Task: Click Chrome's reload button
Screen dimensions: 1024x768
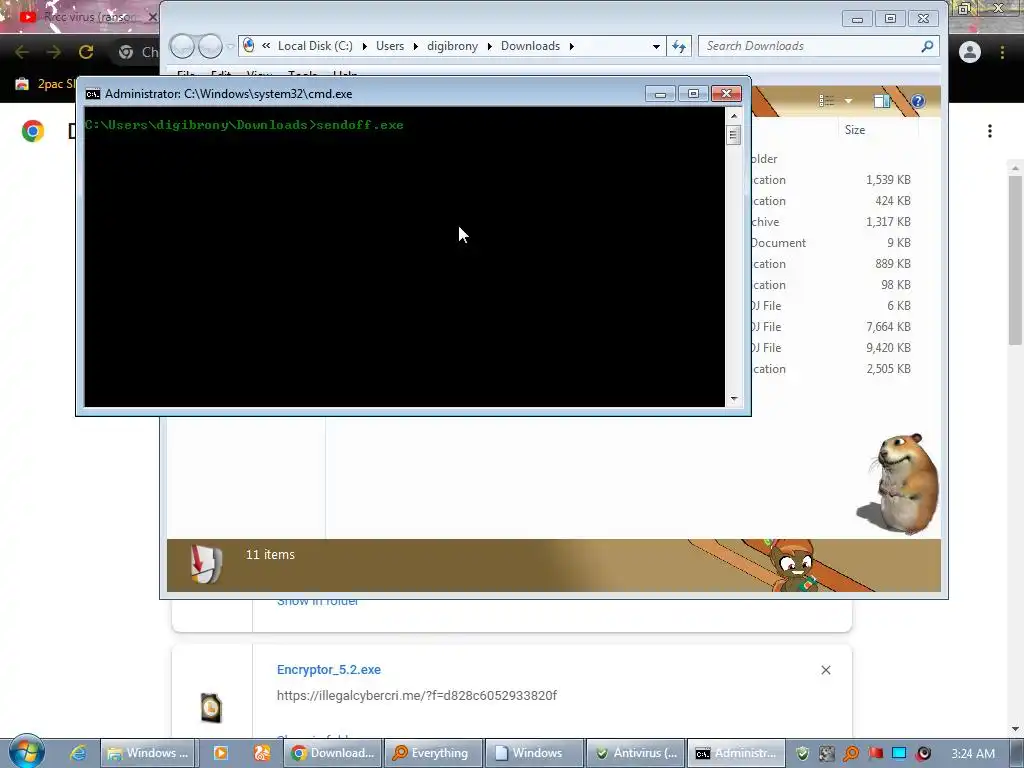Action: point(86,52)
